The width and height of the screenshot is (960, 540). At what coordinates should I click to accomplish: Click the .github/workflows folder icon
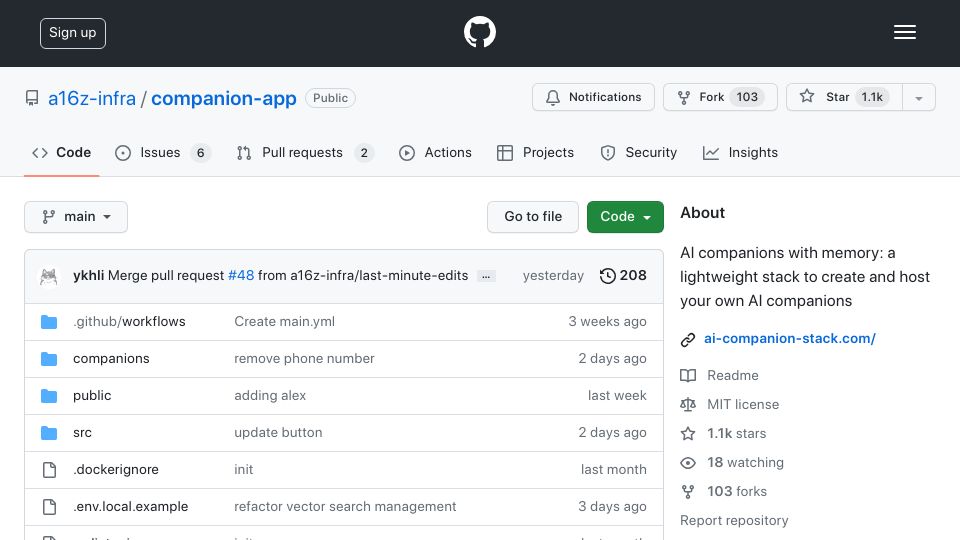pos(49,322)
